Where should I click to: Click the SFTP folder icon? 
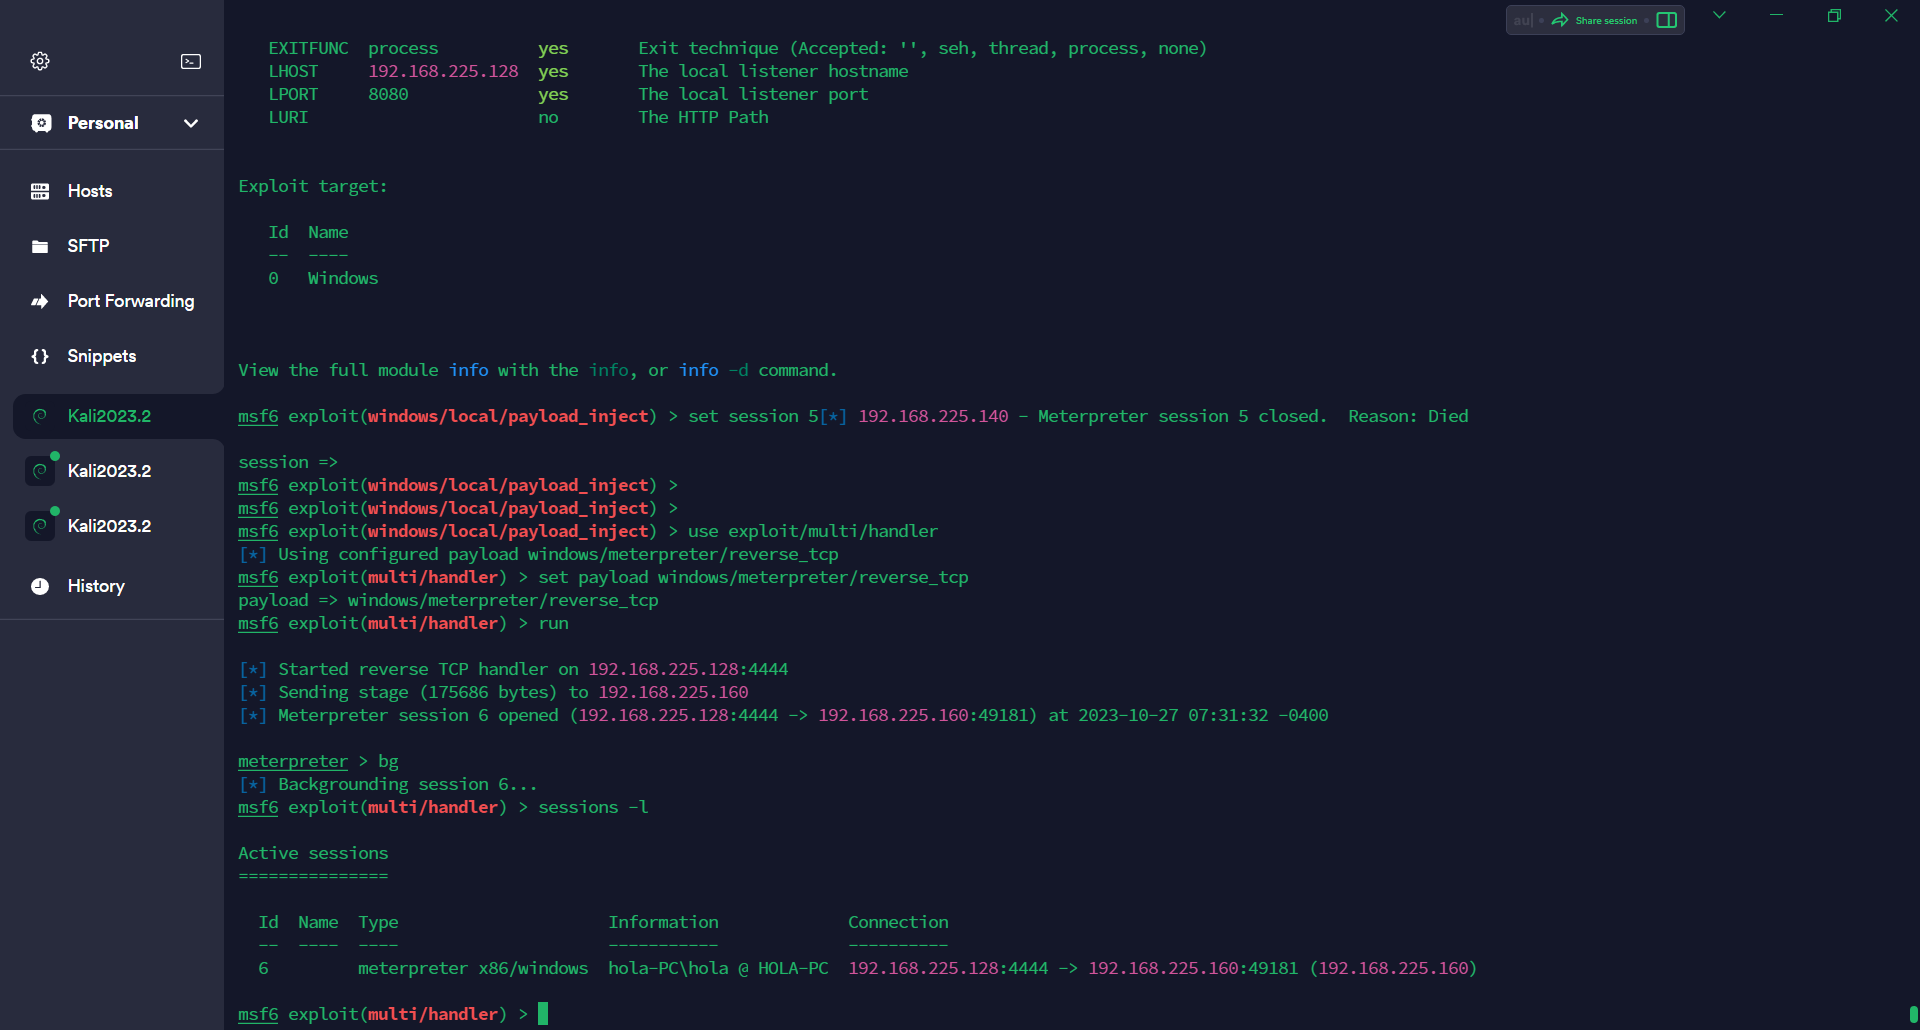[40, 246]
